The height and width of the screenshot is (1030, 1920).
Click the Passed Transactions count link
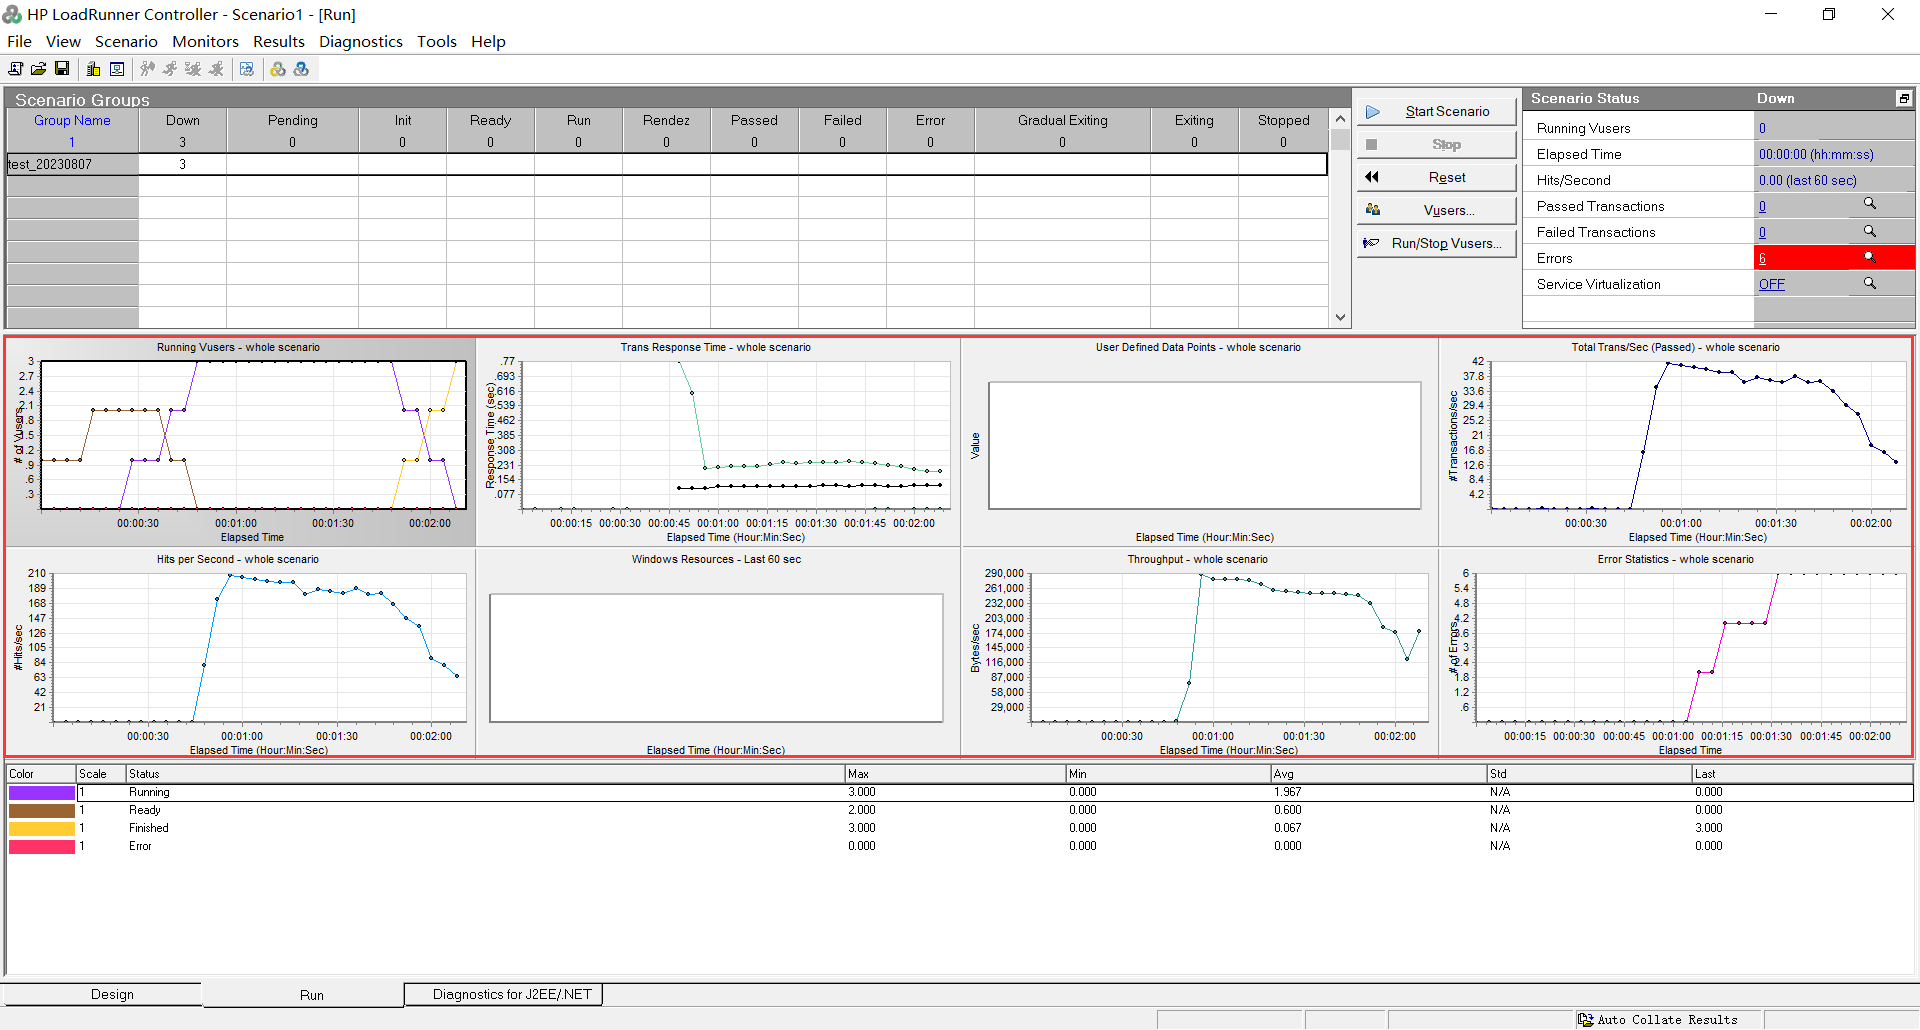coord(1762,206)
